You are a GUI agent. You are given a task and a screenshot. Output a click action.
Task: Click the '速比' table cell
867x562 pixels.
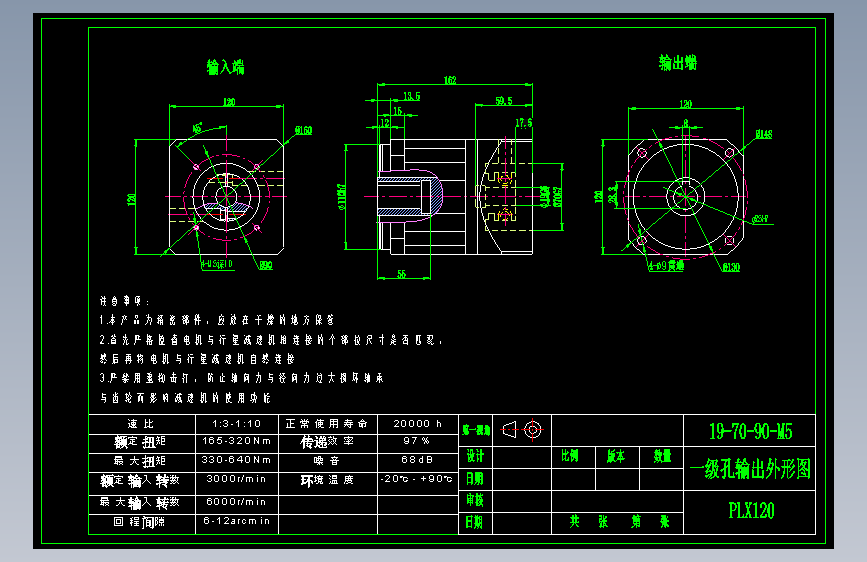click(142, 424)
